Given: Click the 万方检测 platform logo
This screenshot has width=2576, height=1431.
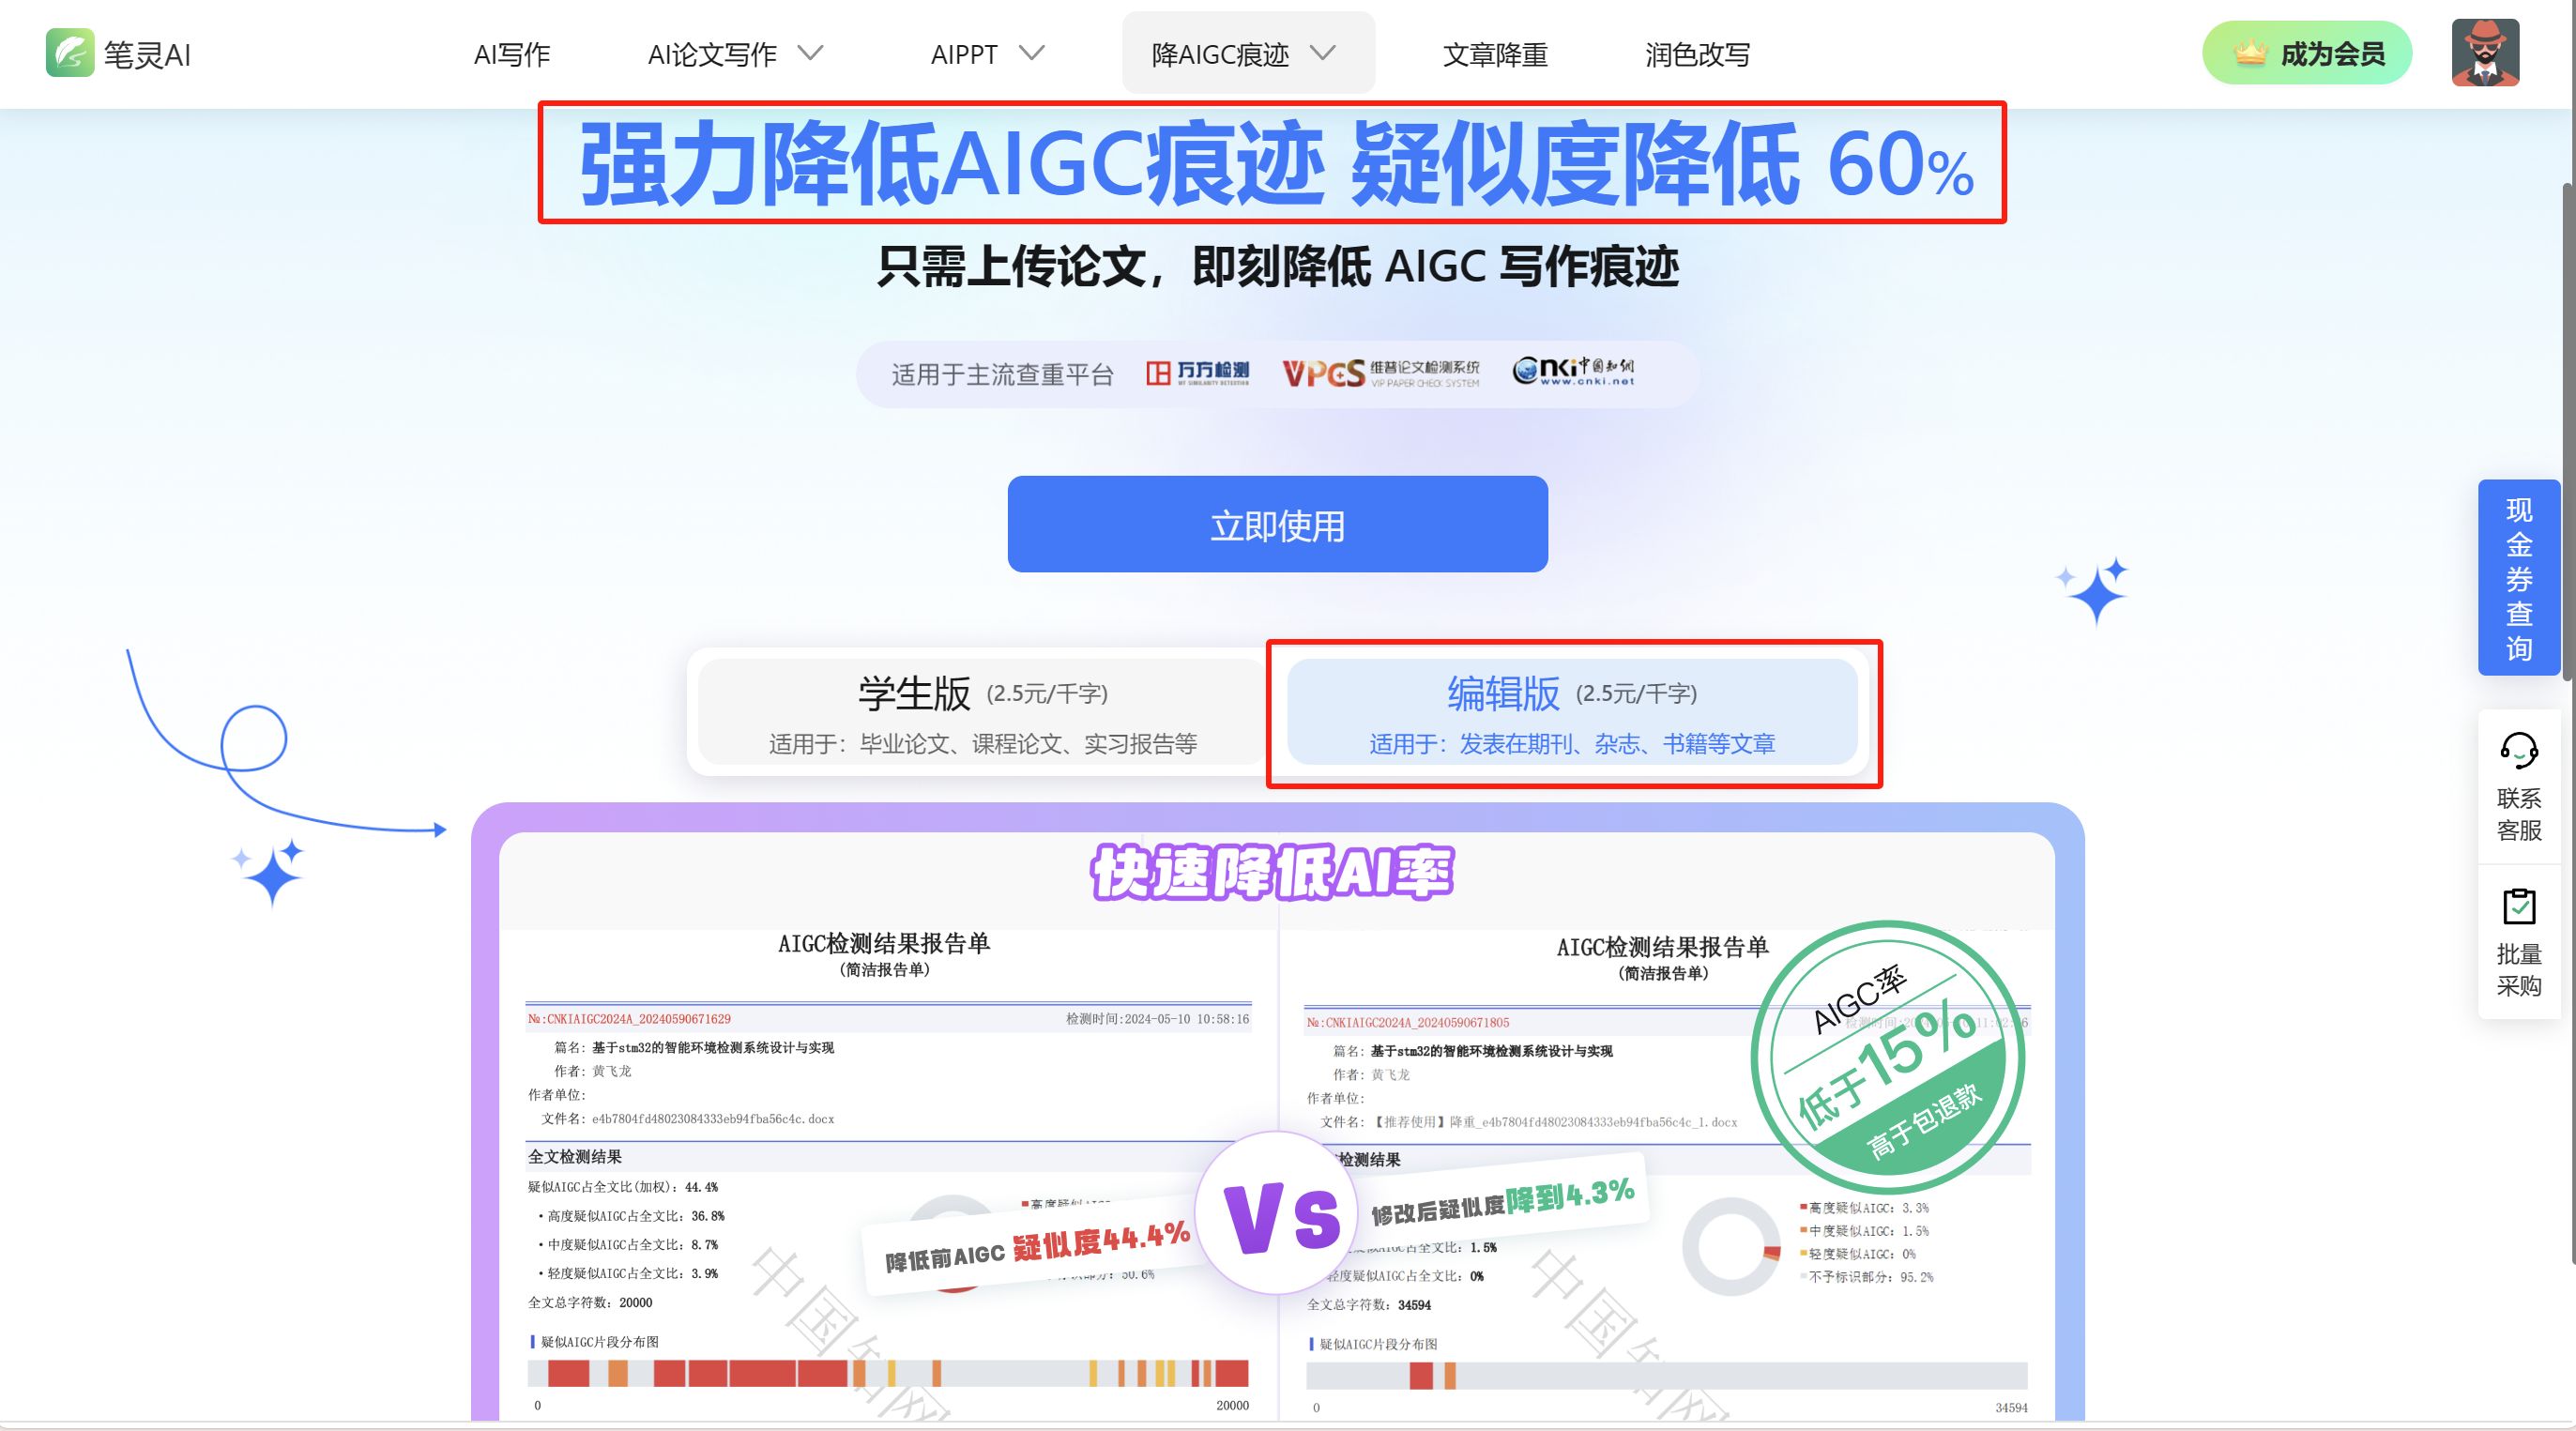Looking at the screenshot, I should 1197,373.
